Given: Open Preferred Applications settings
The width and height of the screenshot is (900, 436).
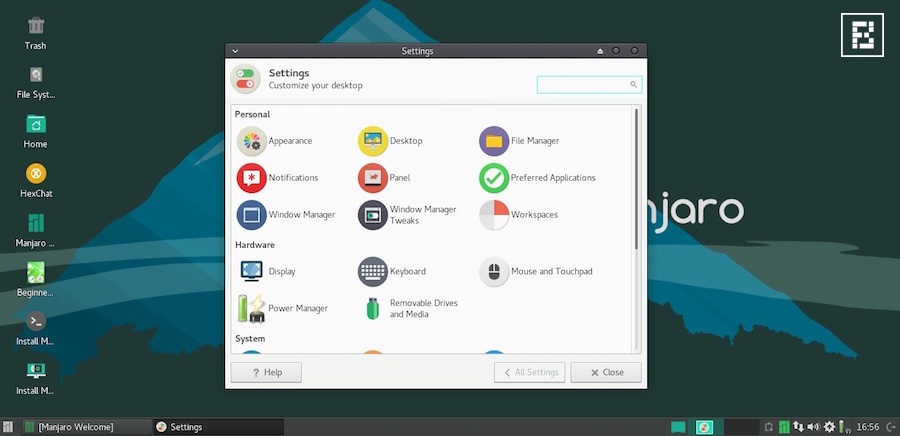Looking at the screenshot, I should (494, 178).
